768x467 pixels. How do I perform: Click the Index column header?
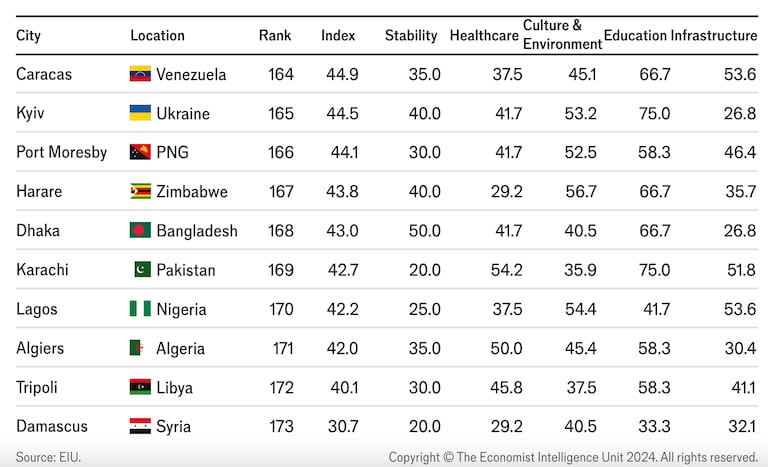(x=338, y=35)
